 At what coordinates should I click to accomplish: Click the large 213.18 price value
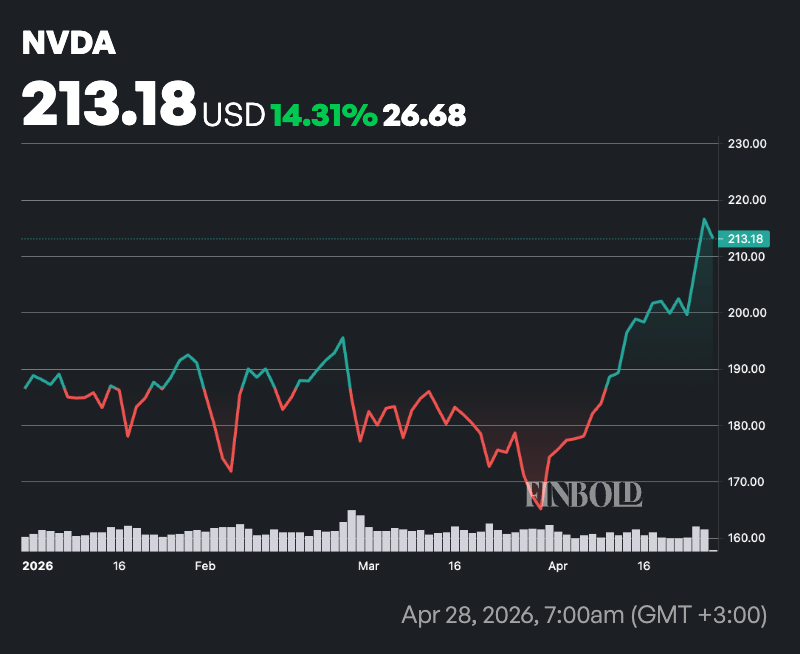[108, 102]
